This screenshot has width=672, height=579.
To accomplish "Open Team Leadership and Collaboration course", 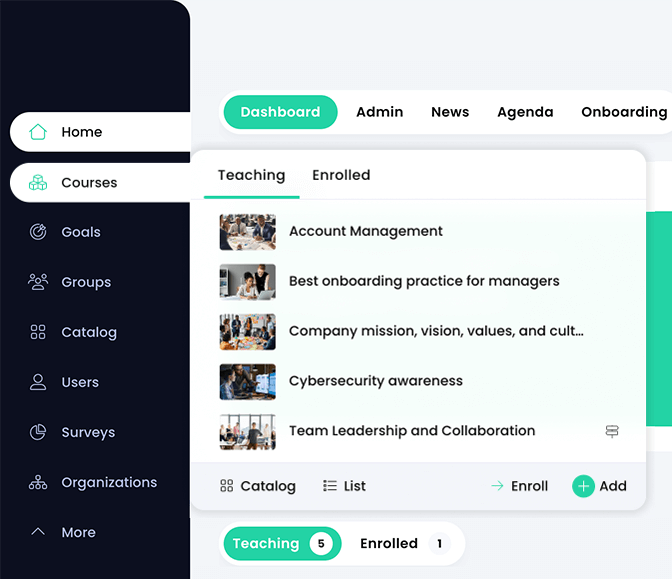I will click(412, 431).
